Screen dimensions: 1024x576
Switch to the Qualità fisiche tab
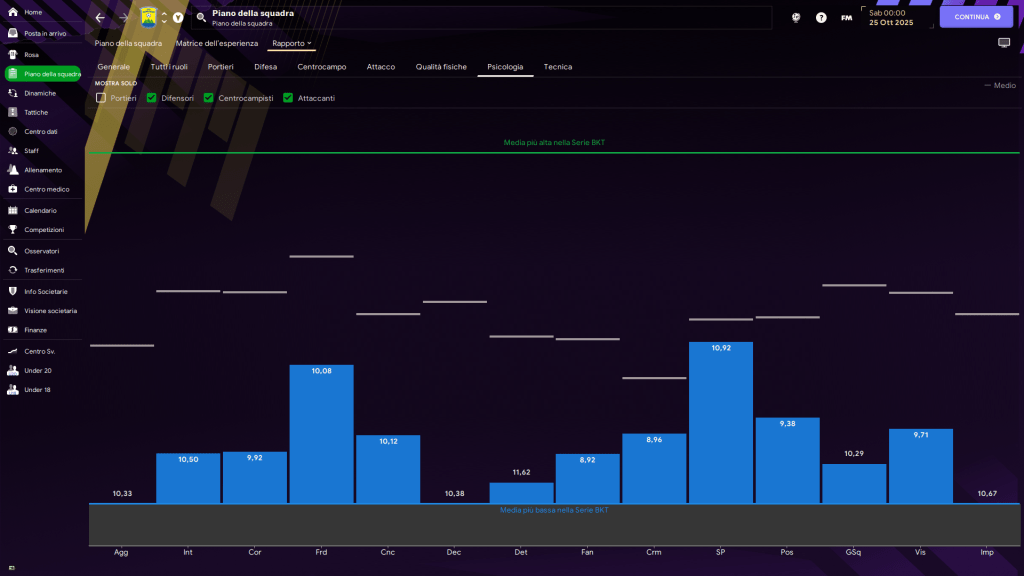point(441,67)
